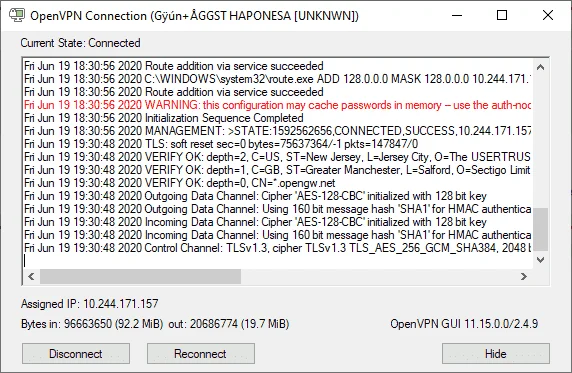
Task: Click the Reconnect button
Action: [201, 353]
